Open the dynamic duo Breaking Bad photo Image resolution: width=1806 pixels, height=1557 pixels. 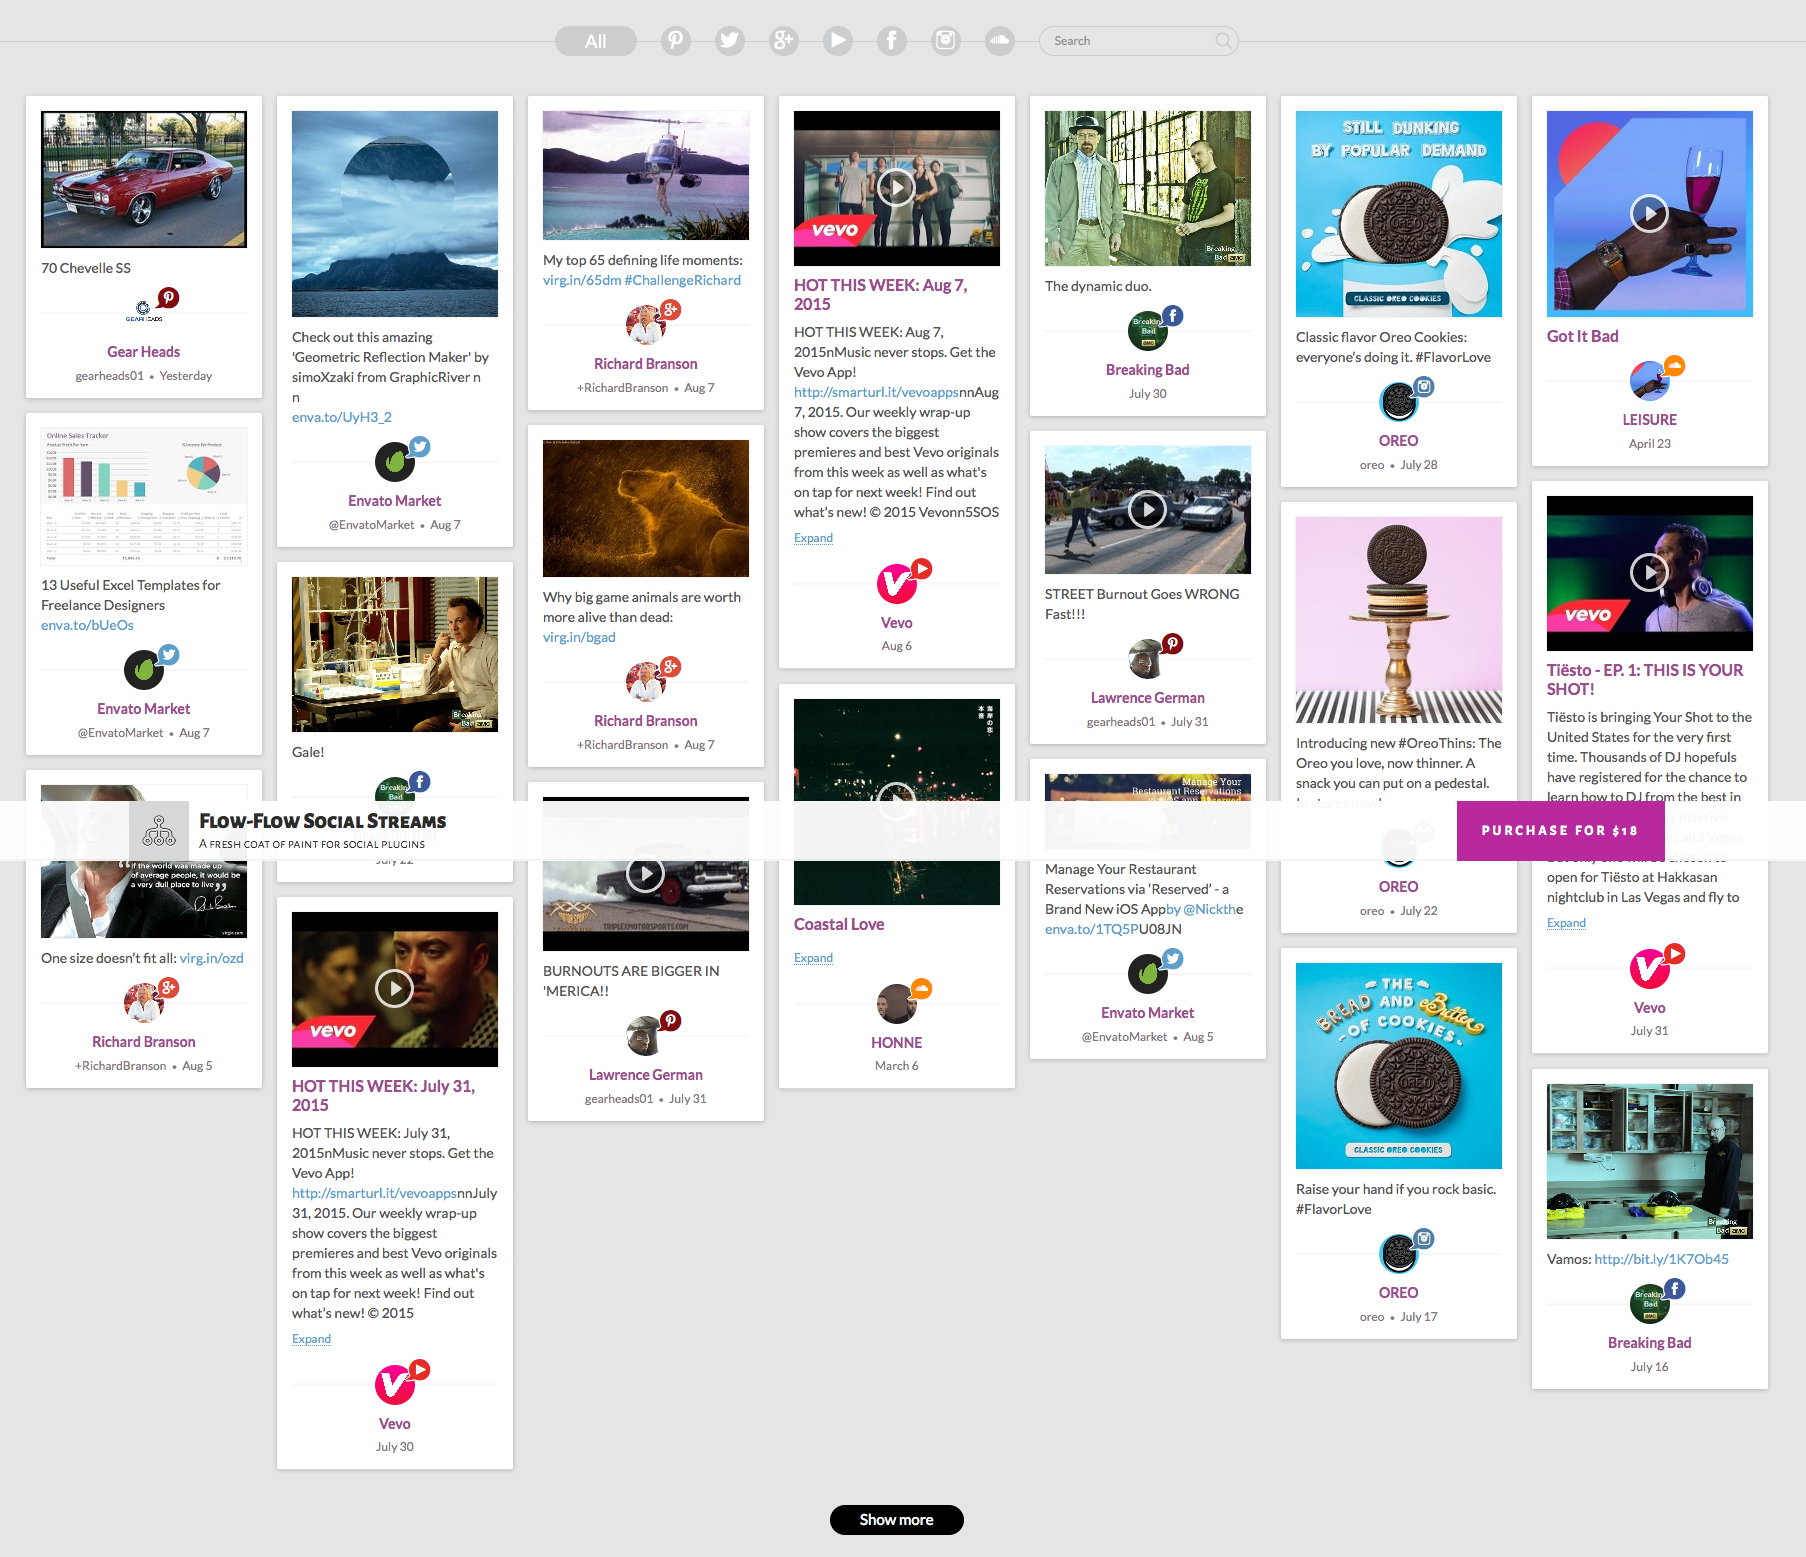click(x=1148, y=189)
